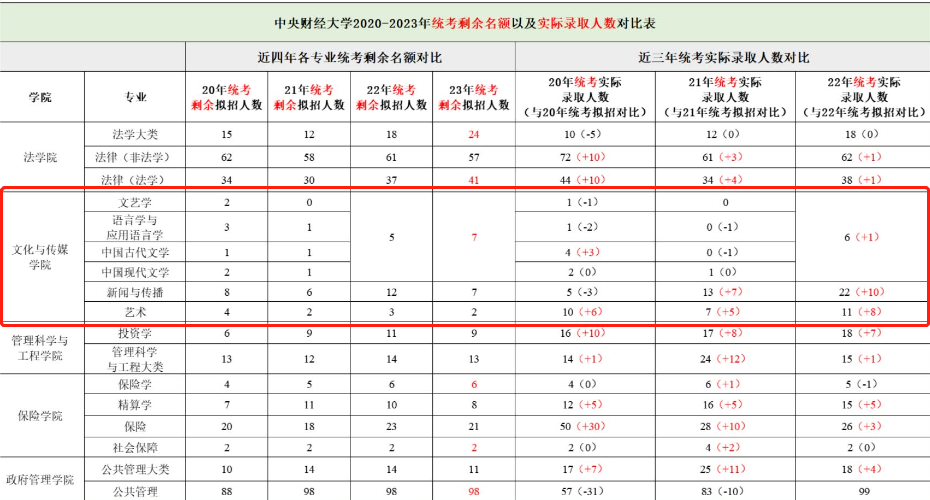Click the red 7 merged cell for 文学 majors
Image resolution: width=930 pixels, height=500 pixels.
(x=473, y=237)
